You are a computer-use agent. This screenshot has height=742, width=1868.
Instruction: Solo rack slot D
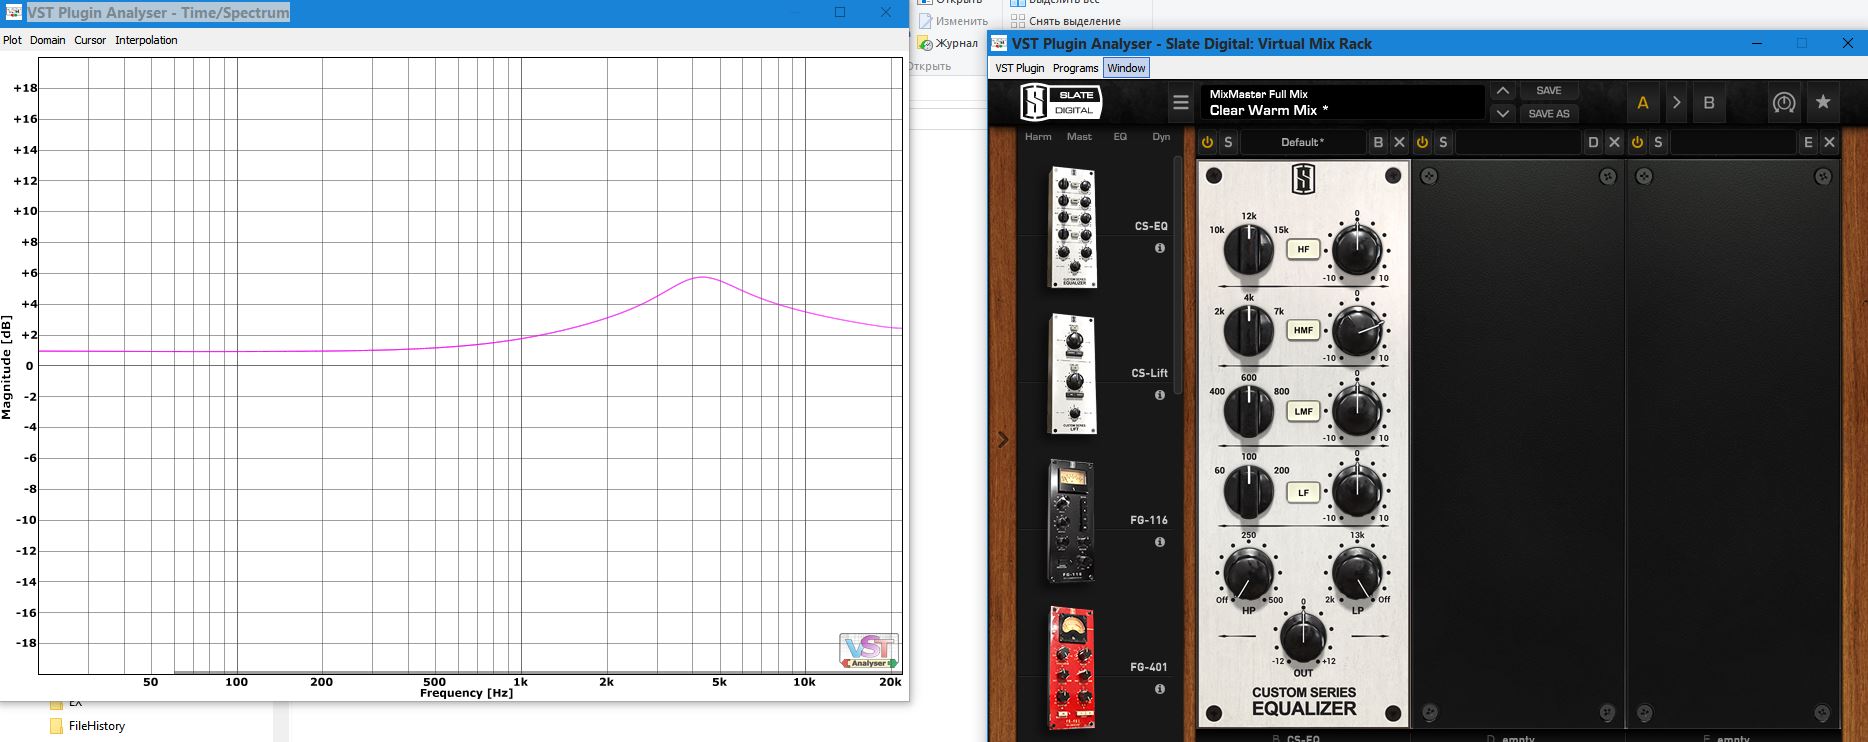(1443, 142)
